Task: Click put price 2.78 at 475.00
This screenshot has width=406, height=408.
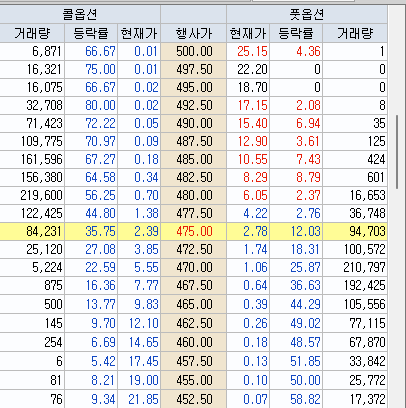Action: (248, 232)
